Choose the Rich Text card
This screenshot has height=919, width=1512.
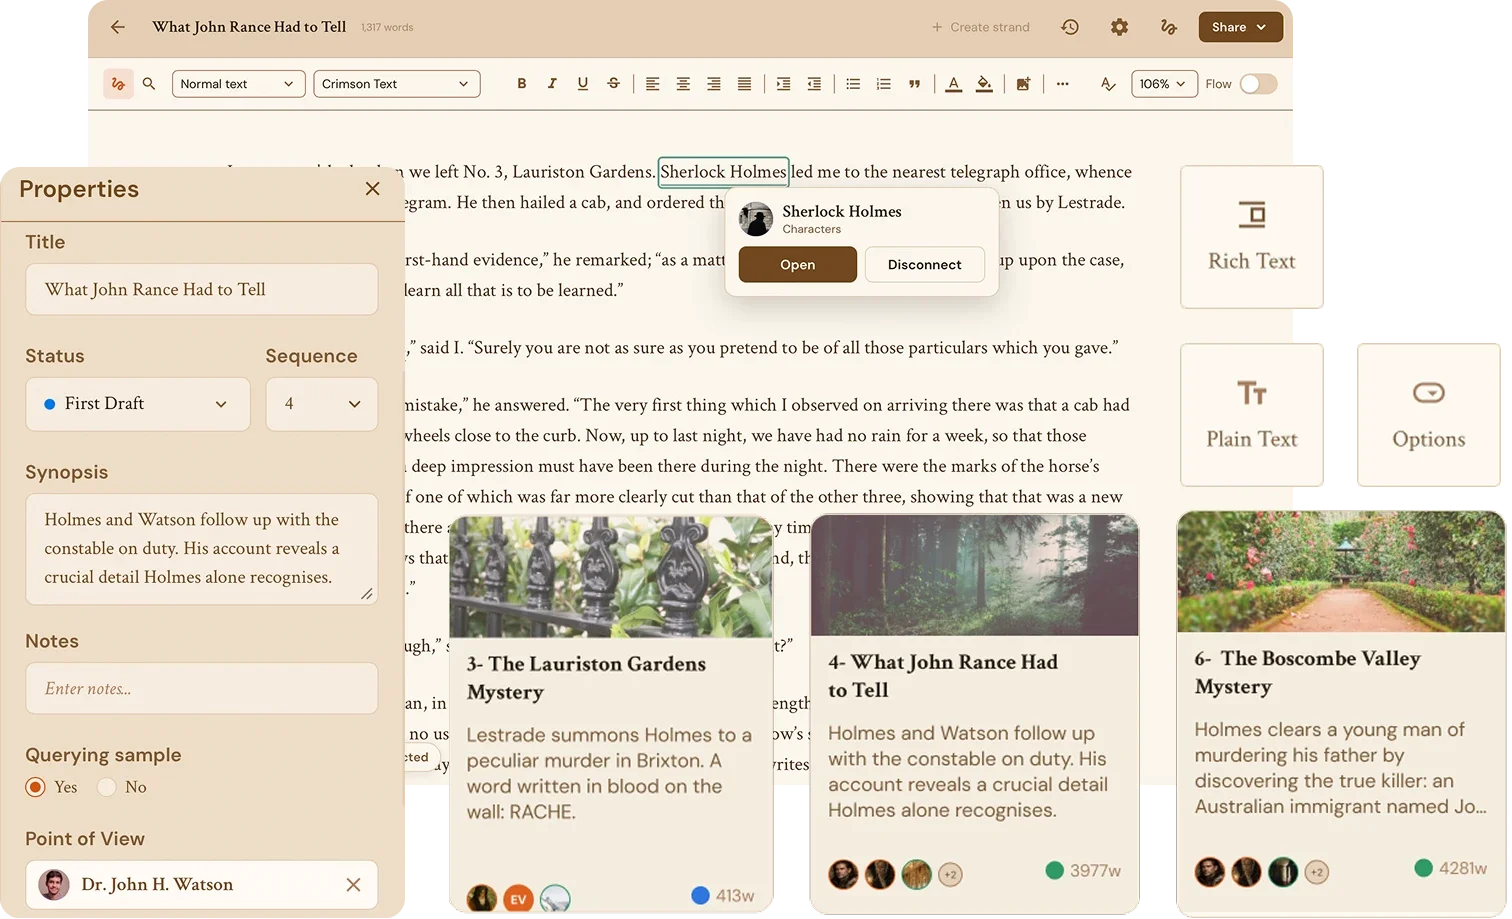pos(1252,237)
